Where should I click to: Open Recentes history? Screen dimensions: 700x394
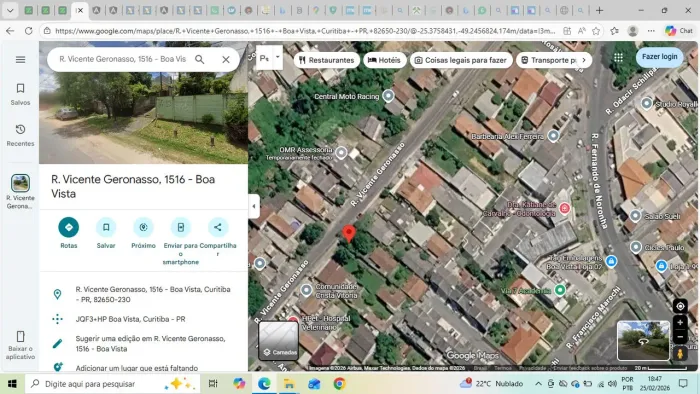[21, 135]
